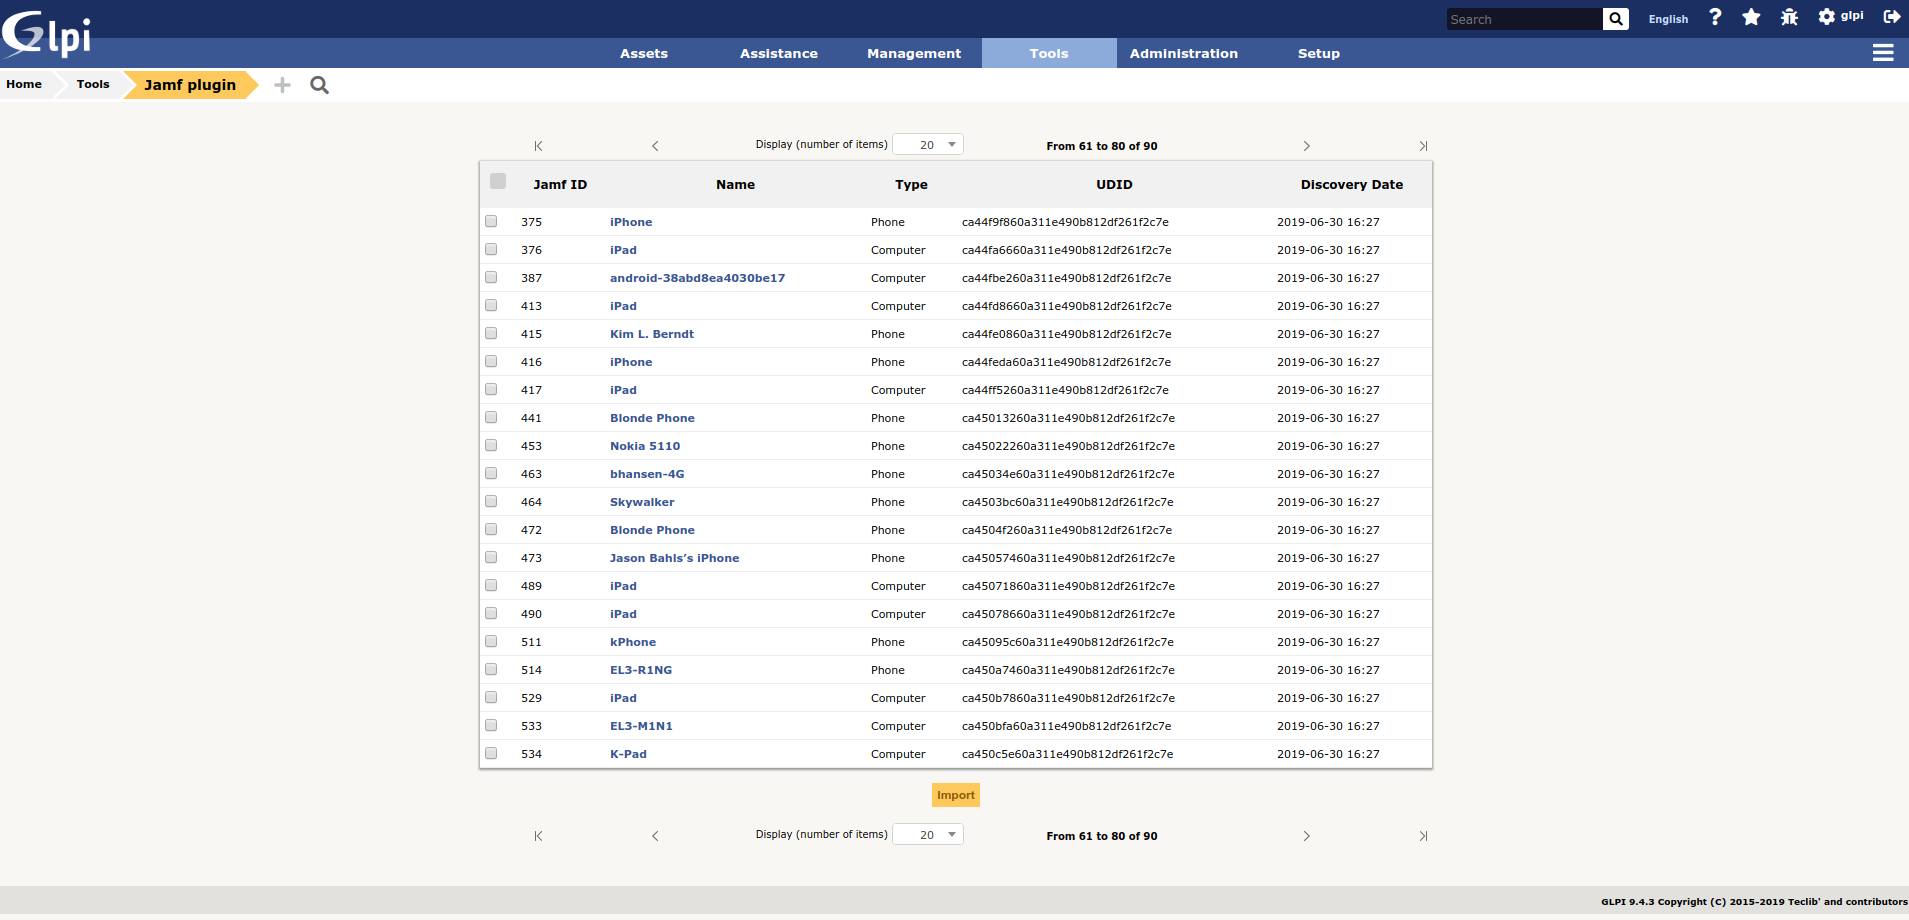The image size is (1909, 920).
Task: Click the Type column header
Action: click(x=911, y=185)
